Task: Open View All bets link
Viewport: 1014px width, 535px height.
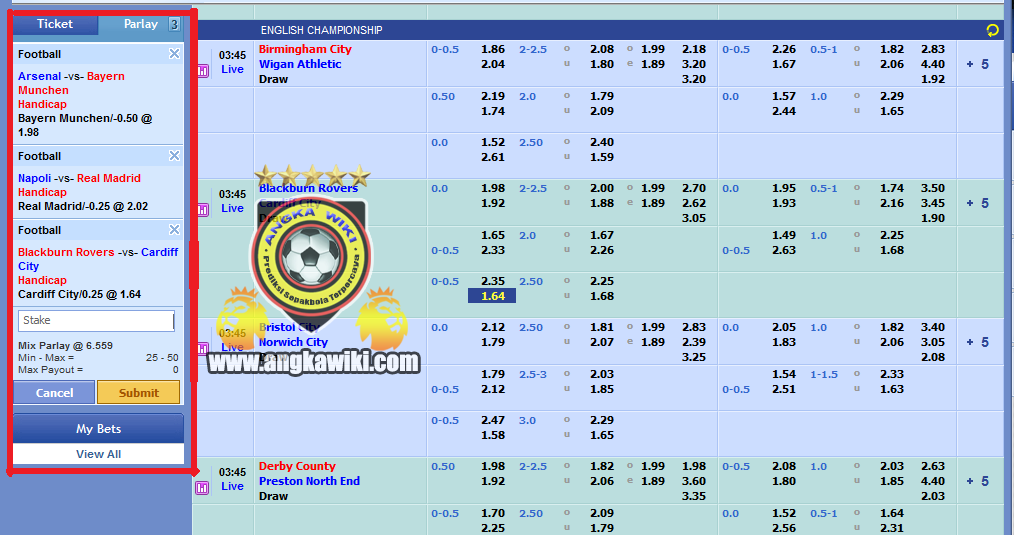Action: tap(98, 454)
